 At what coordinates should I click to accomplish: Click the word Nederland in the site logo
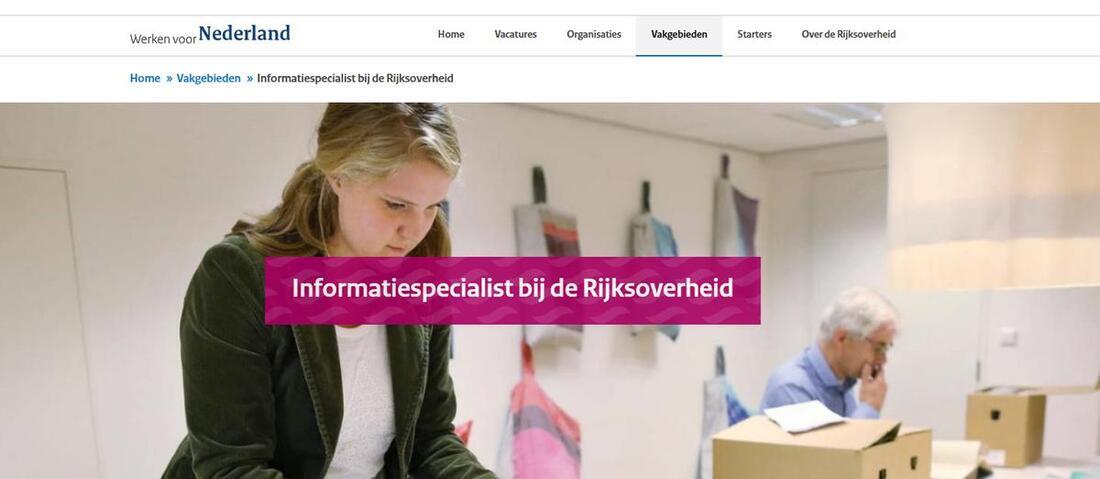pyautogui.click(x=244, y=33)
